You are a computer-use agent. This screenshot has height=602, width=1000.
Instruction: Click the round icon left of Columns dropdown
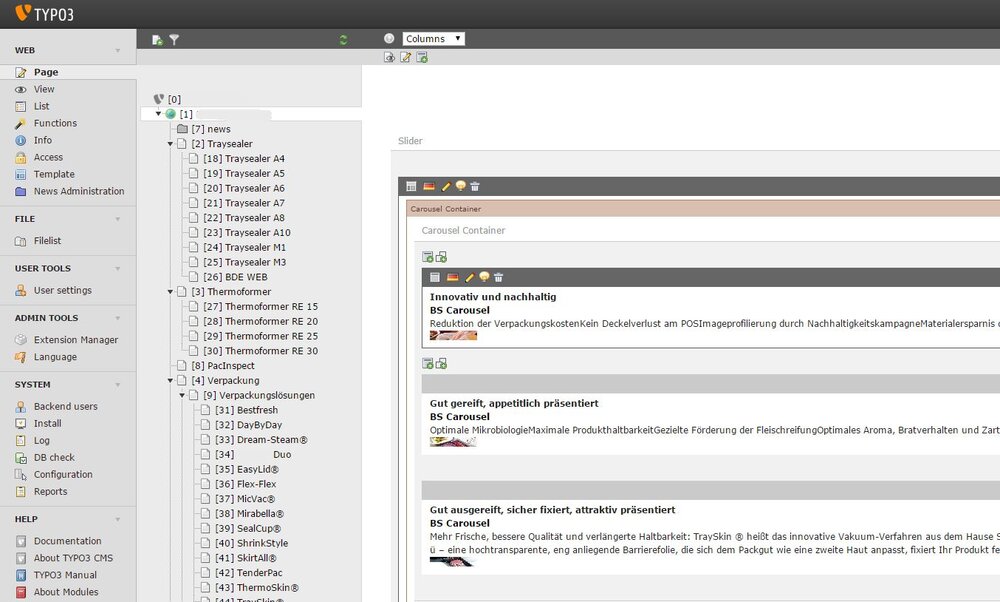pos(389,38)
